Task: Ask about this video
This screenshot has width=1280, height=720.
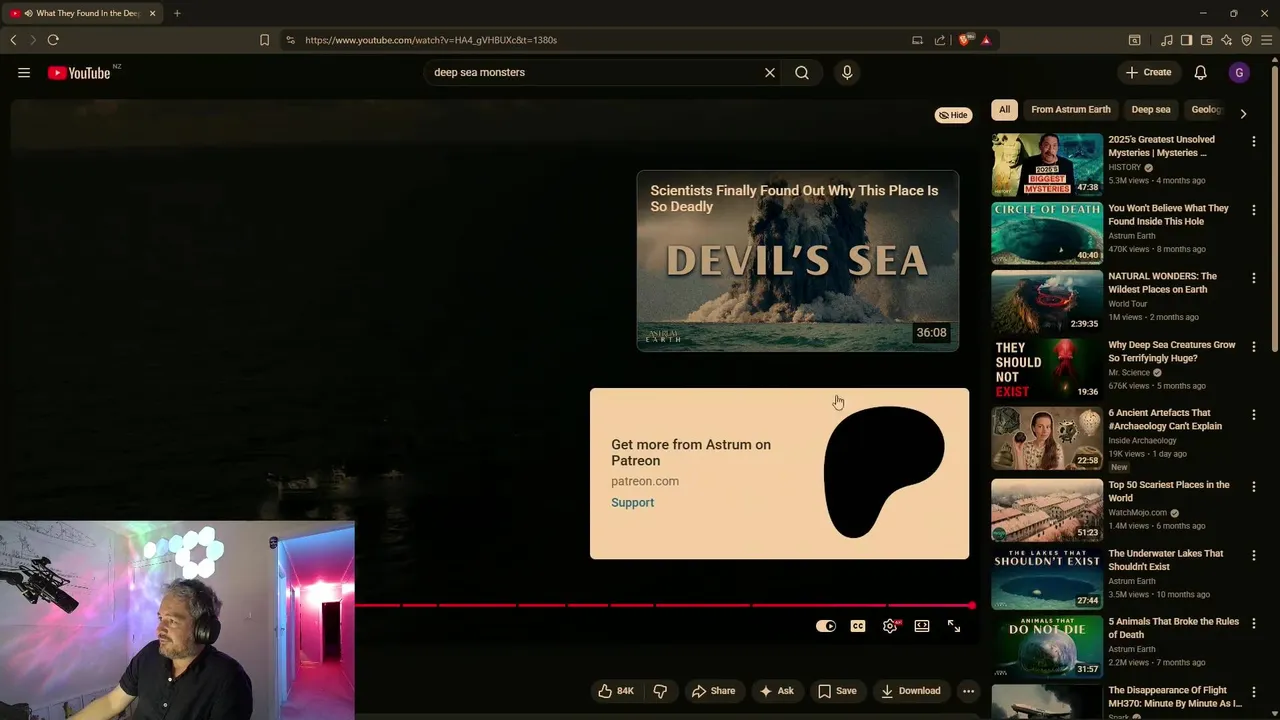Action: tap(777, 691)
